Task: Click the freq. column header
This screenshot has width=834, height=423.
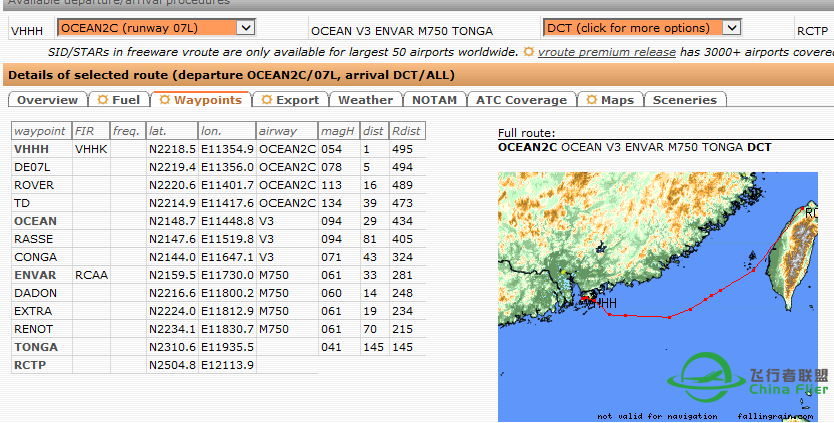Action: click(128, 131)
